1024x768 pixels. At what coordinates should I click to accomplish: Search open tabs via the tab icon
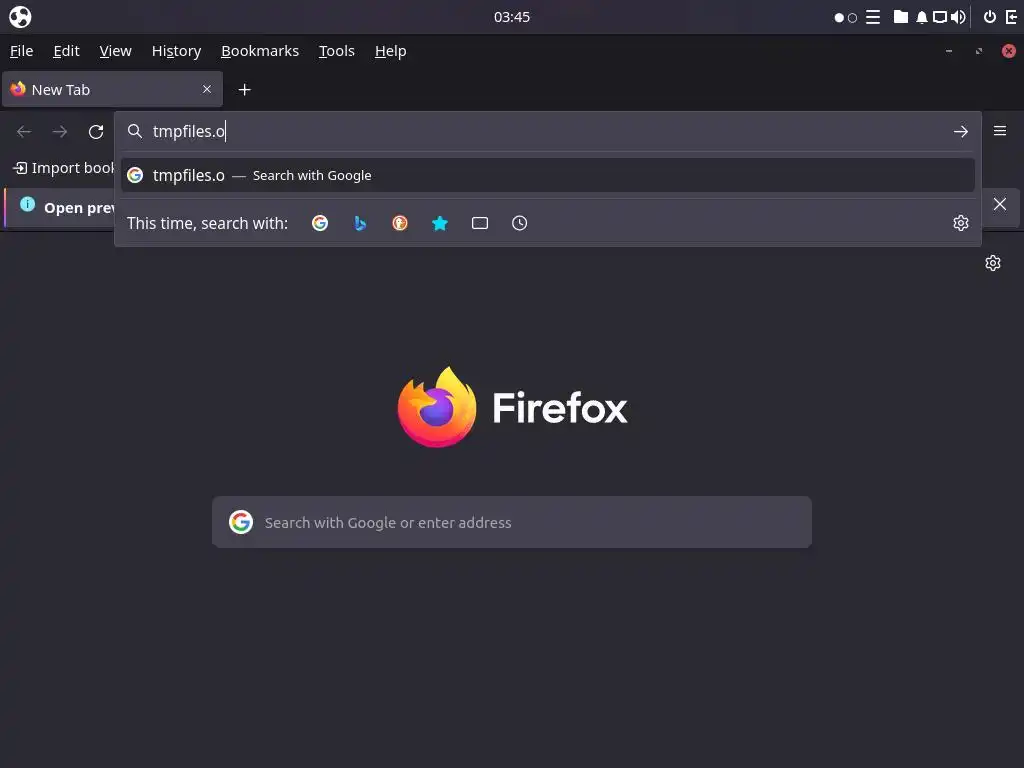pos(480,223)
